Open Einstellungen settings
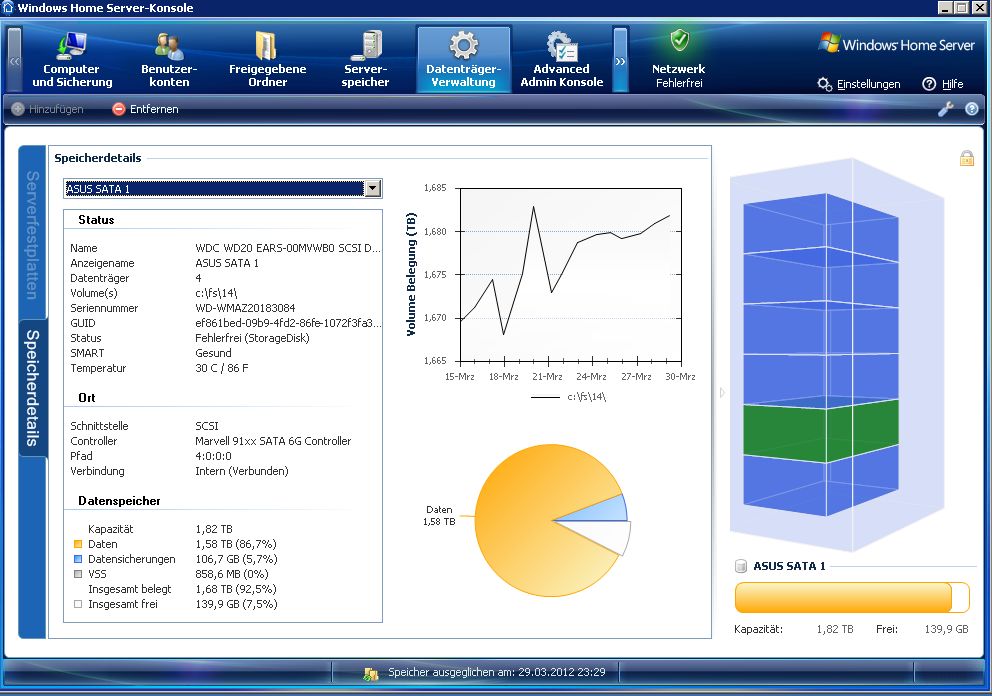This screenshot has height=696, width=992. pos(859,84)
